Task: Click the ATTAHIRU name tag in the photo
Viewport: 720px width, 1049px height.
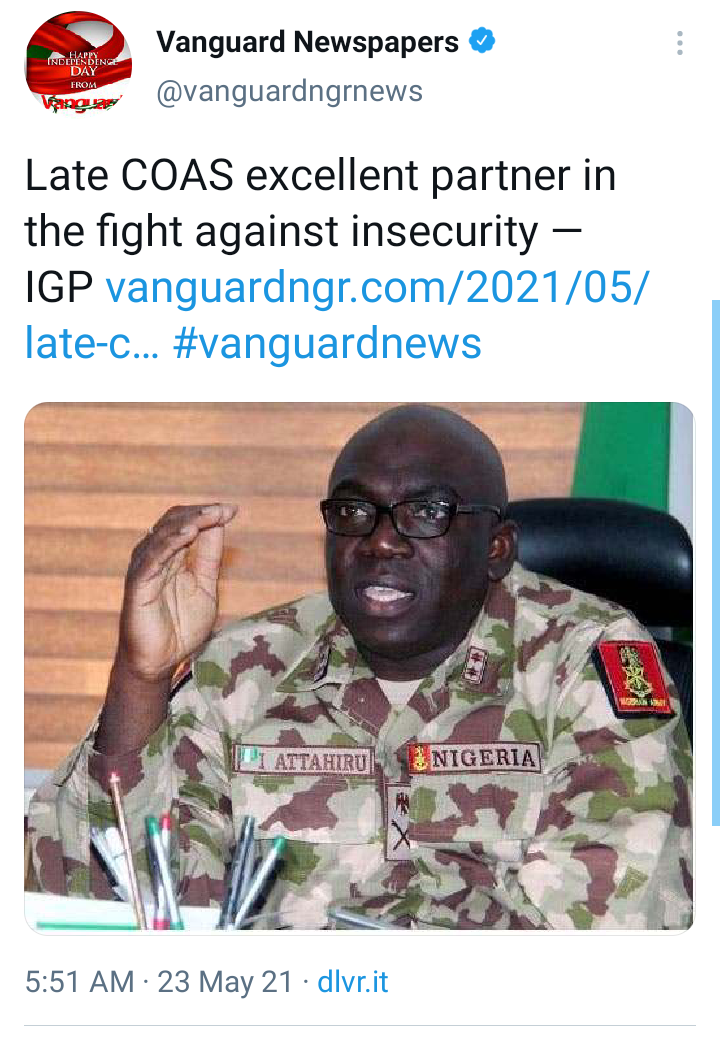Action: (x=302, y=761)
